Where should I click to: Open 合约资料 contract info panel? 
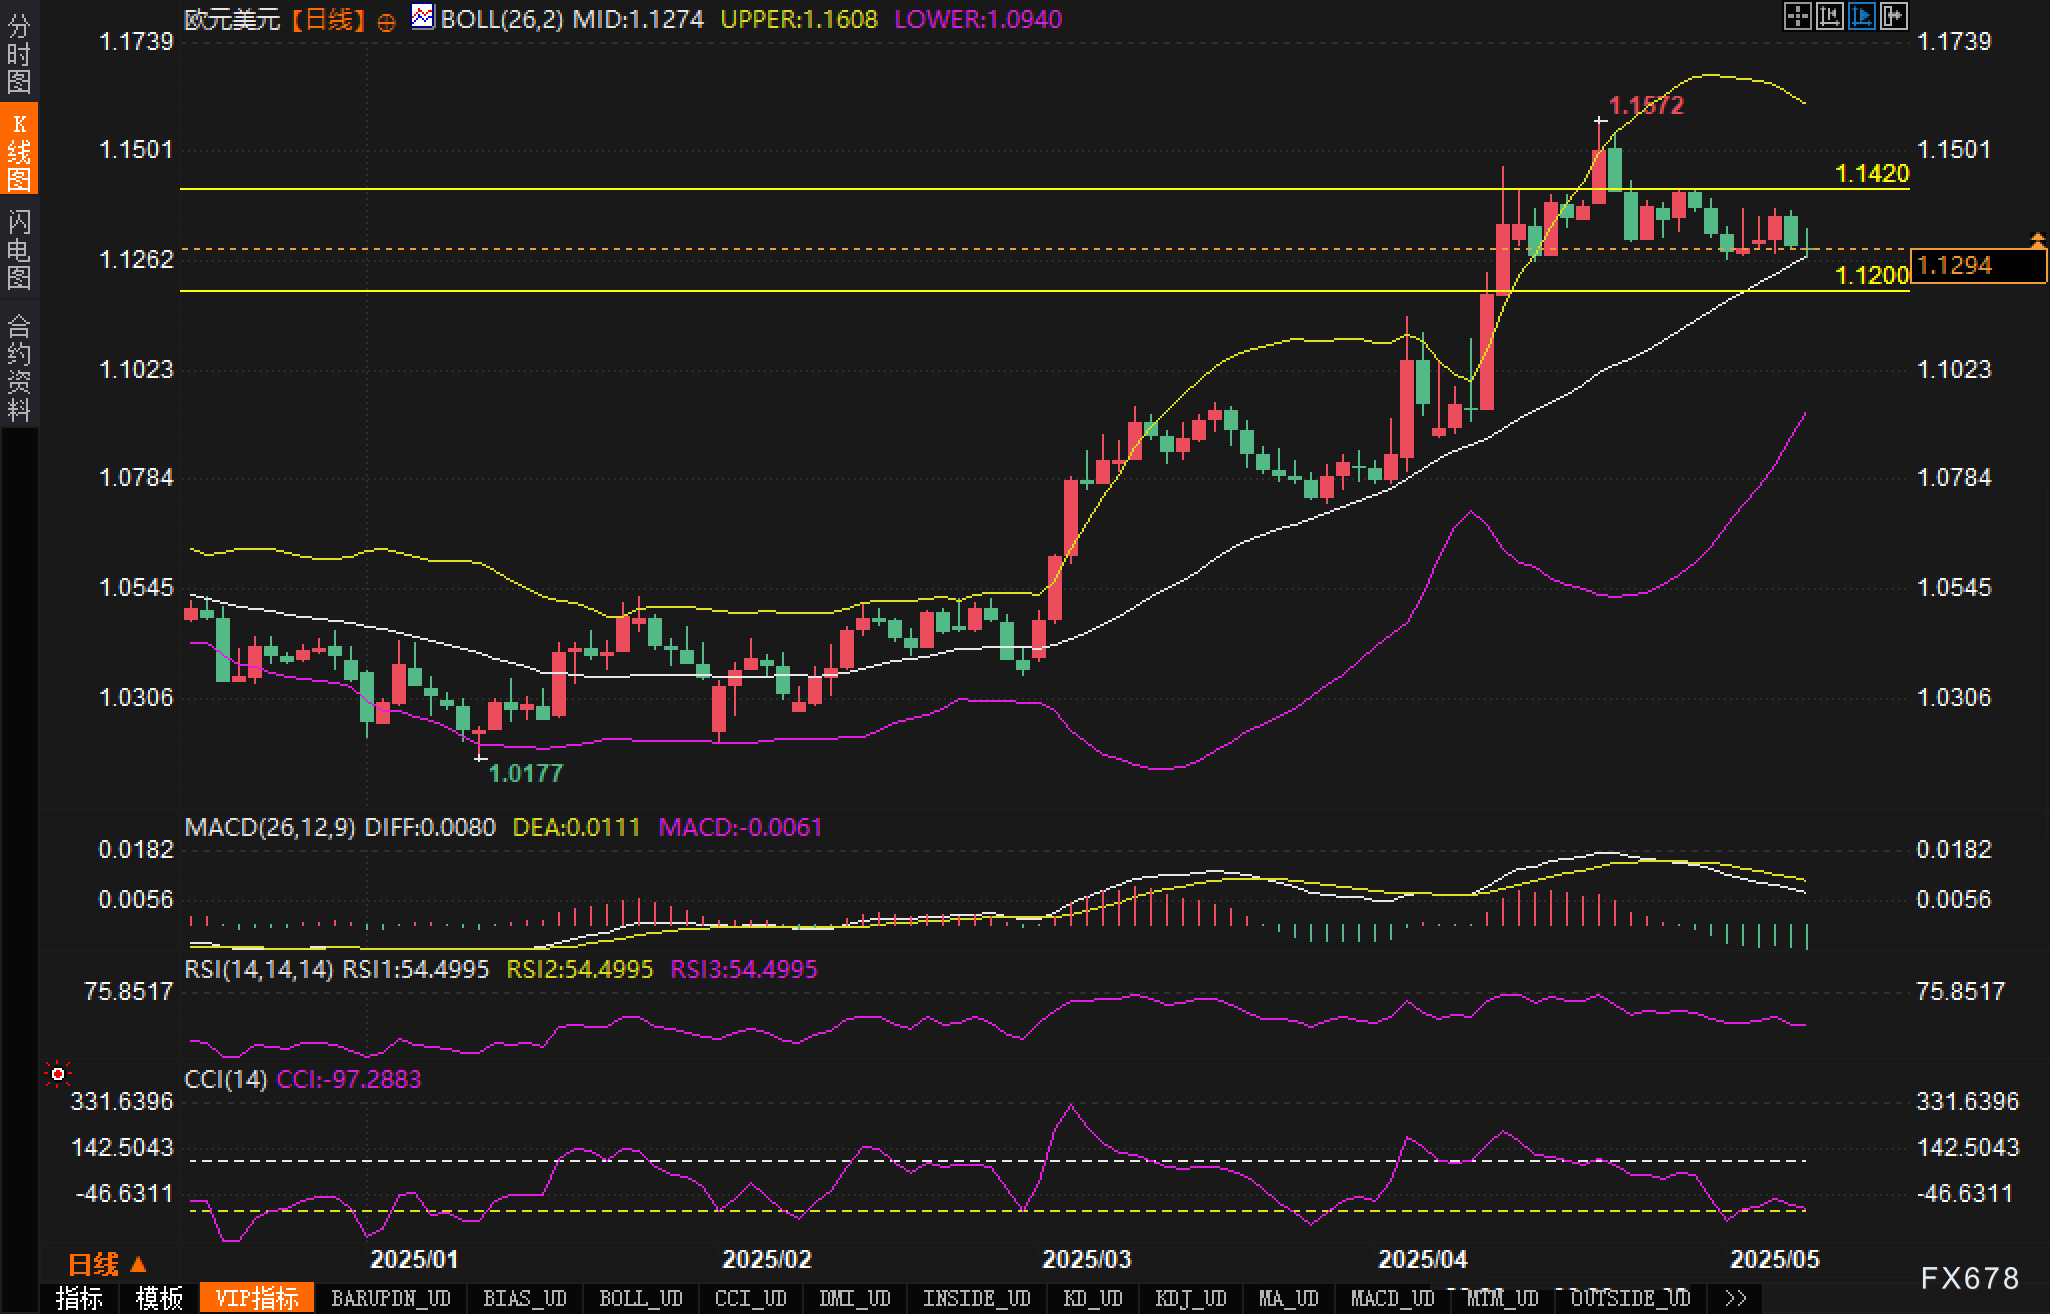click(x=19, y=367)
